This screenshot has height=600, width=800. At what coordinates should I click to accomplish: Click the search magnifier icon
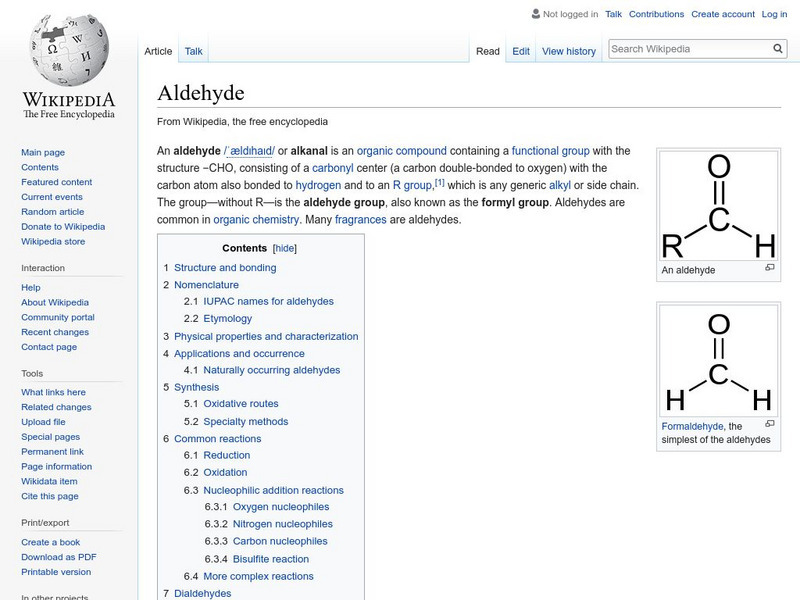click(778, 48)
